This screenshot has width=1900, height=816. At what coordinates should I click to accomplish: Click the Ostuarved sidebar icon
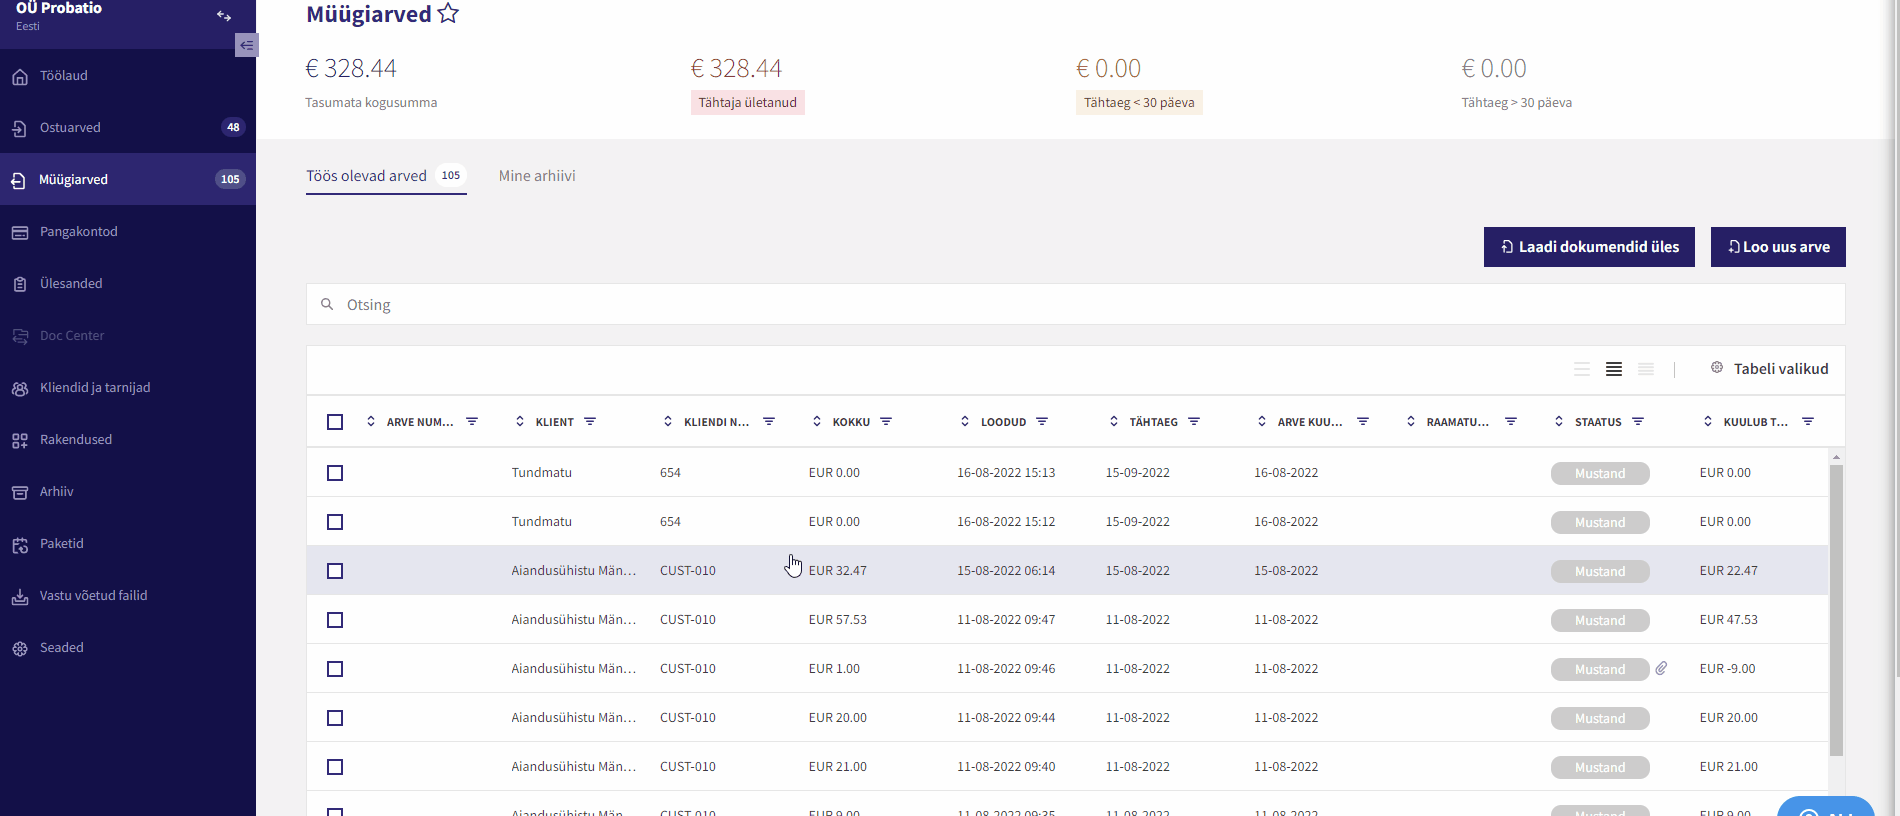click(20, 128)
